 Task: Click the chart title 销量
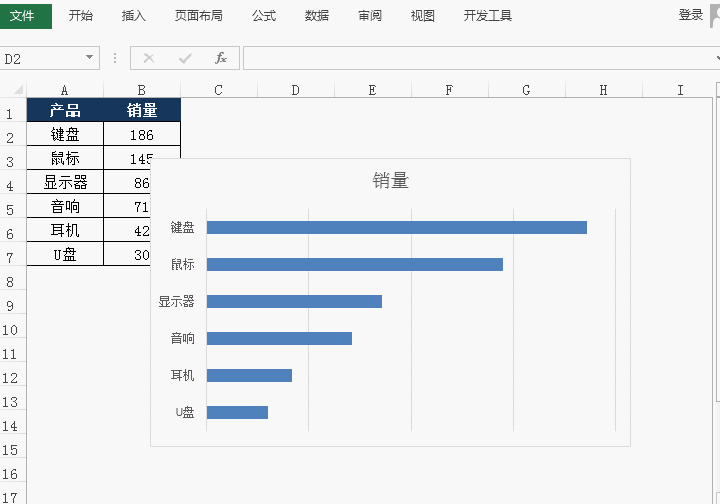pos(390,180)
